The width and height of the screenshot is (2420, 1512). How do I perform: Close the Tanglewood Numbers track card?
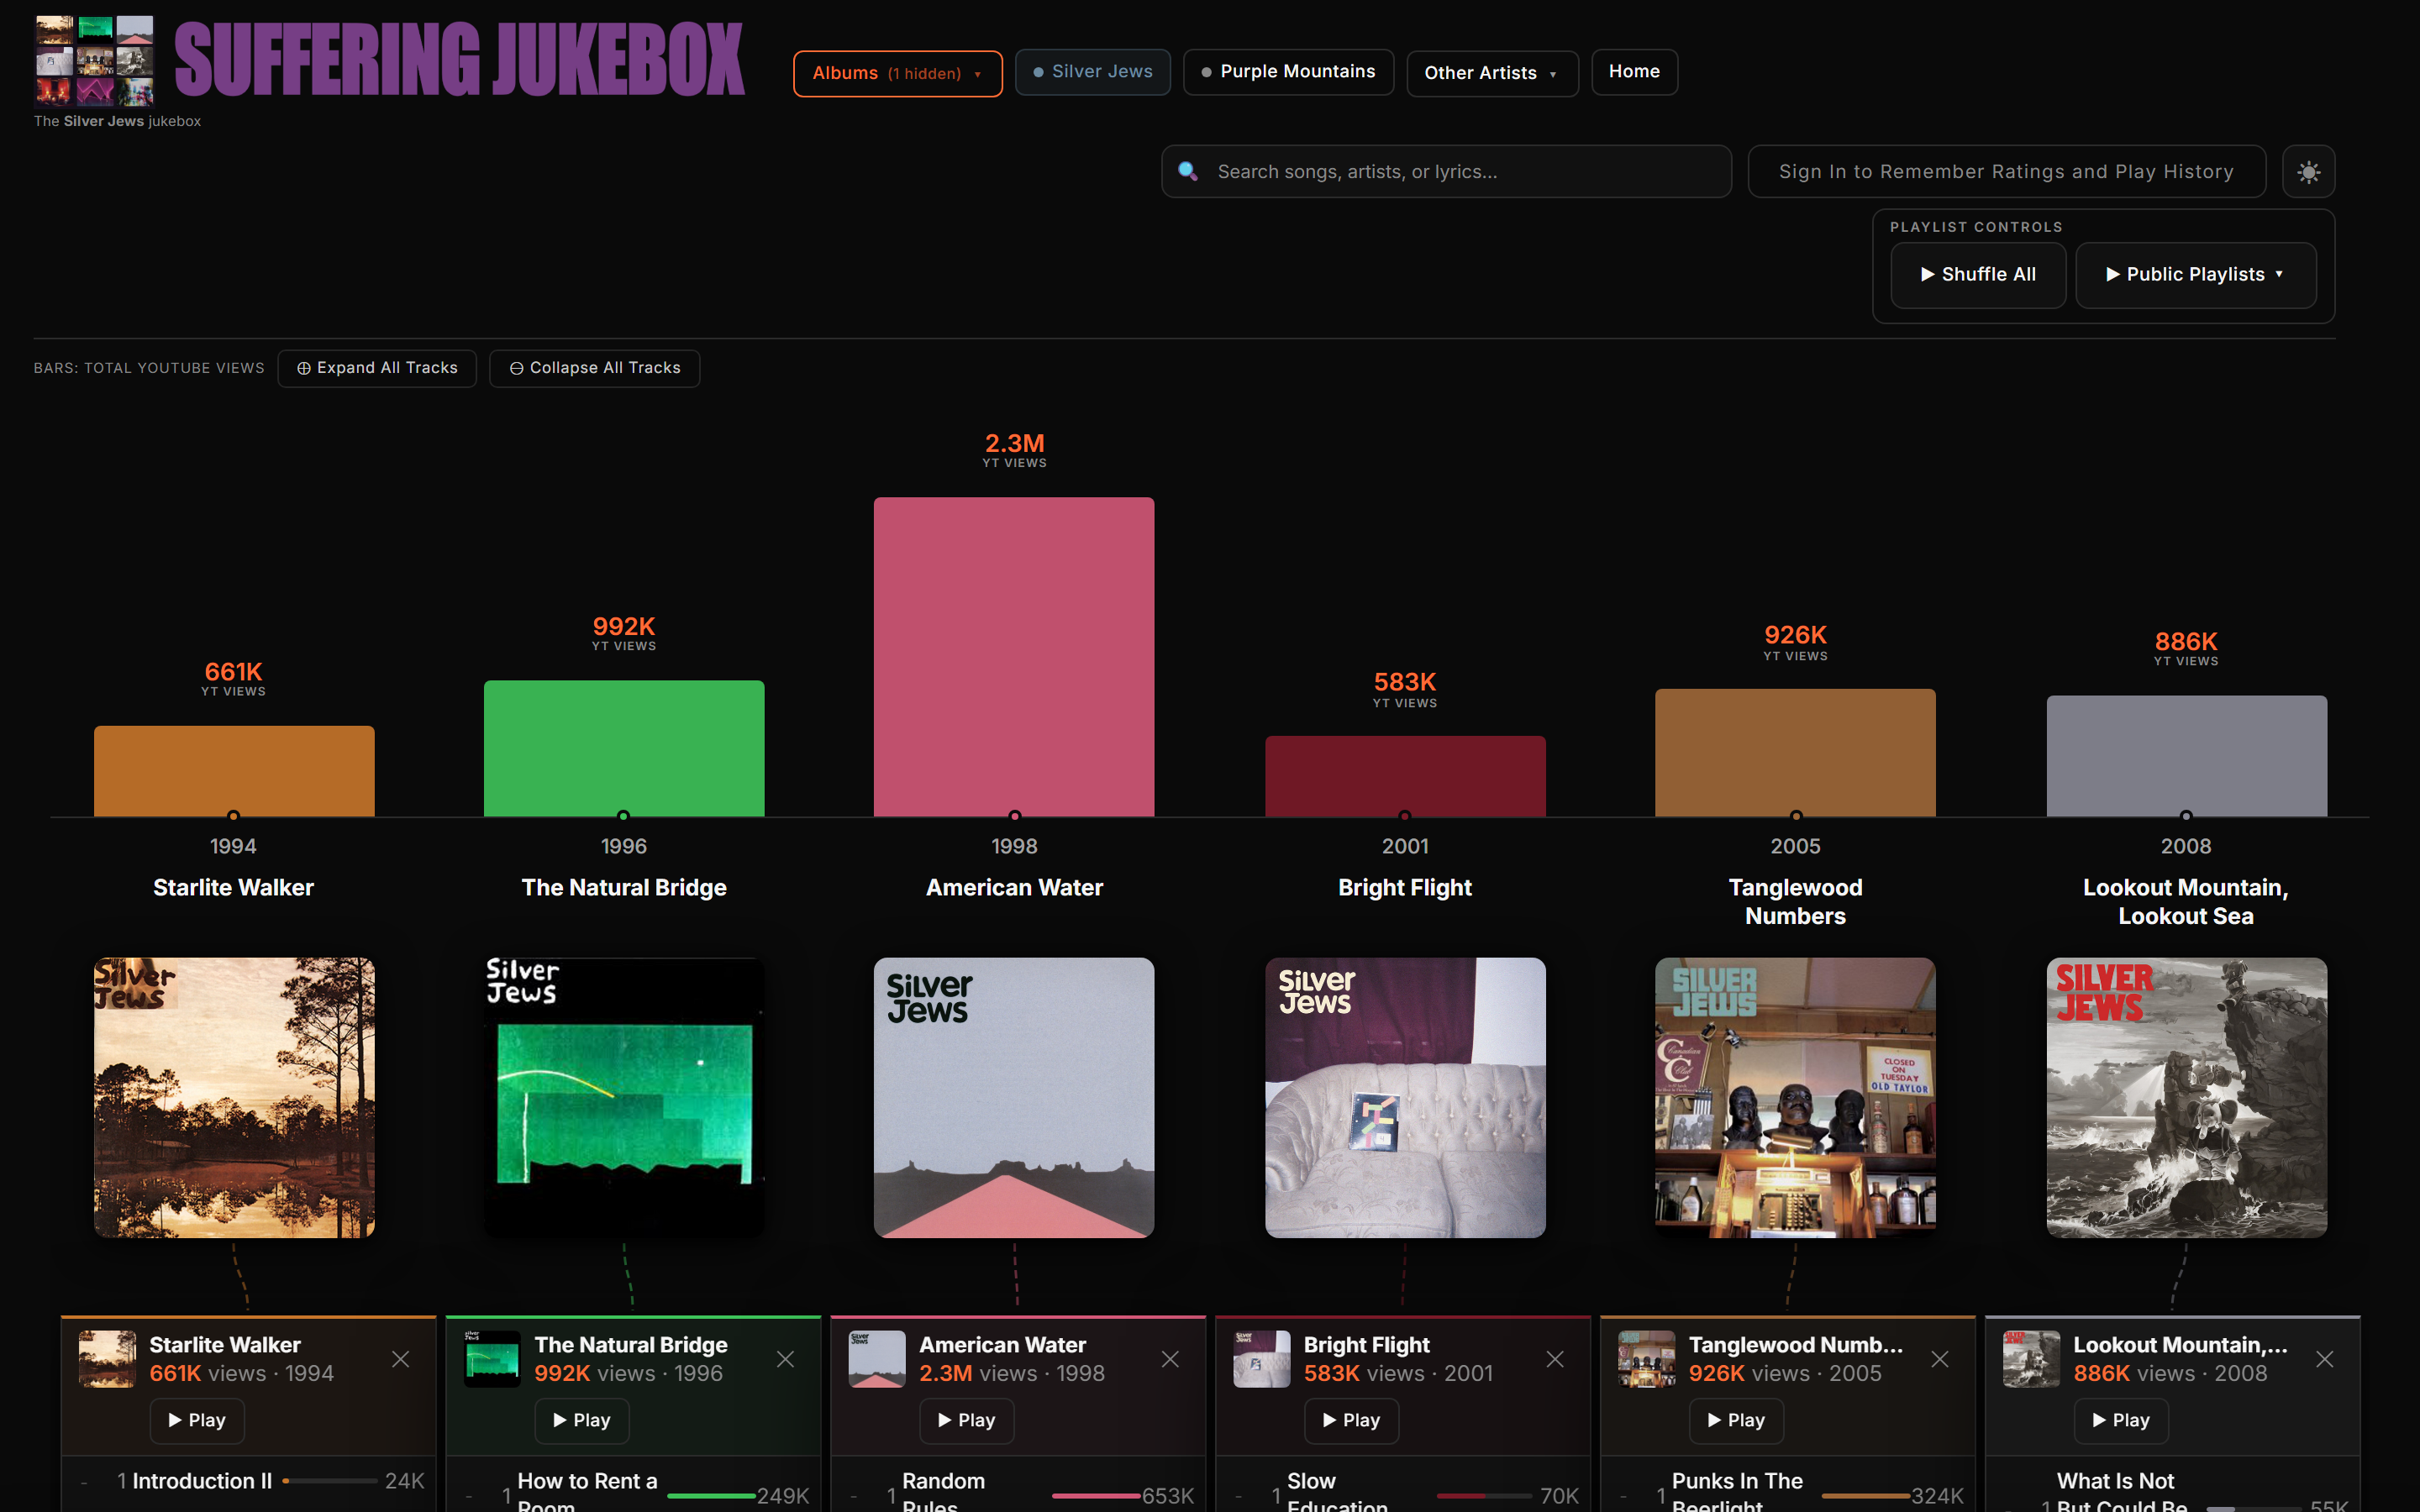[x=1940, y=1359]
